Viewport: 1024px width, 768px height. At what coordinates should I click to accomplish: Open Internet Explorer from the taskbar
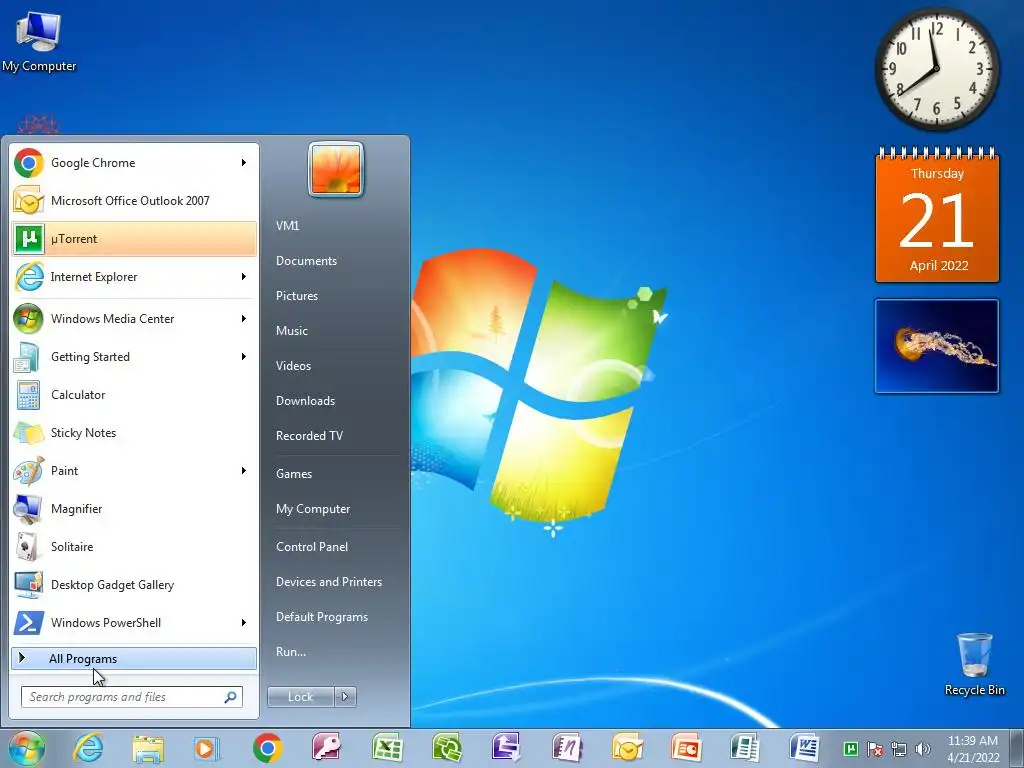coord(88,748)
